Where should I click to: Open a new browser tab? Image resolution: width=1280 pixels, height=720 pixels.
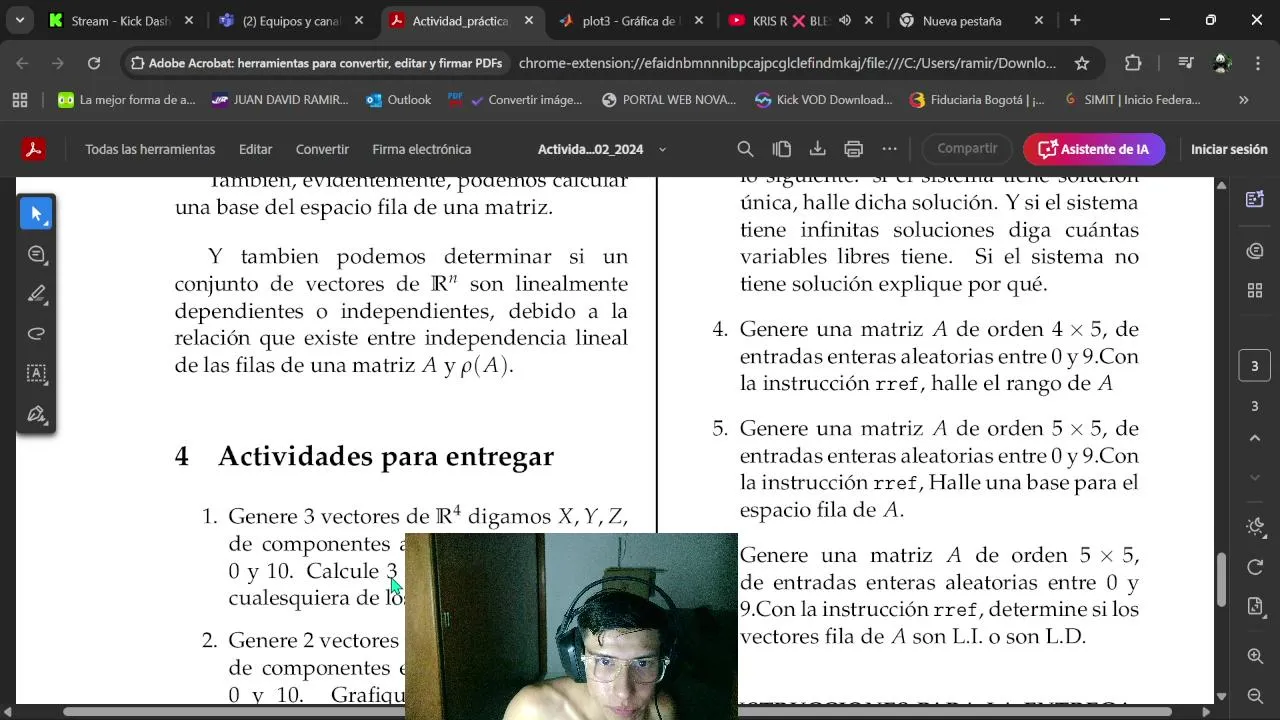1075,20
